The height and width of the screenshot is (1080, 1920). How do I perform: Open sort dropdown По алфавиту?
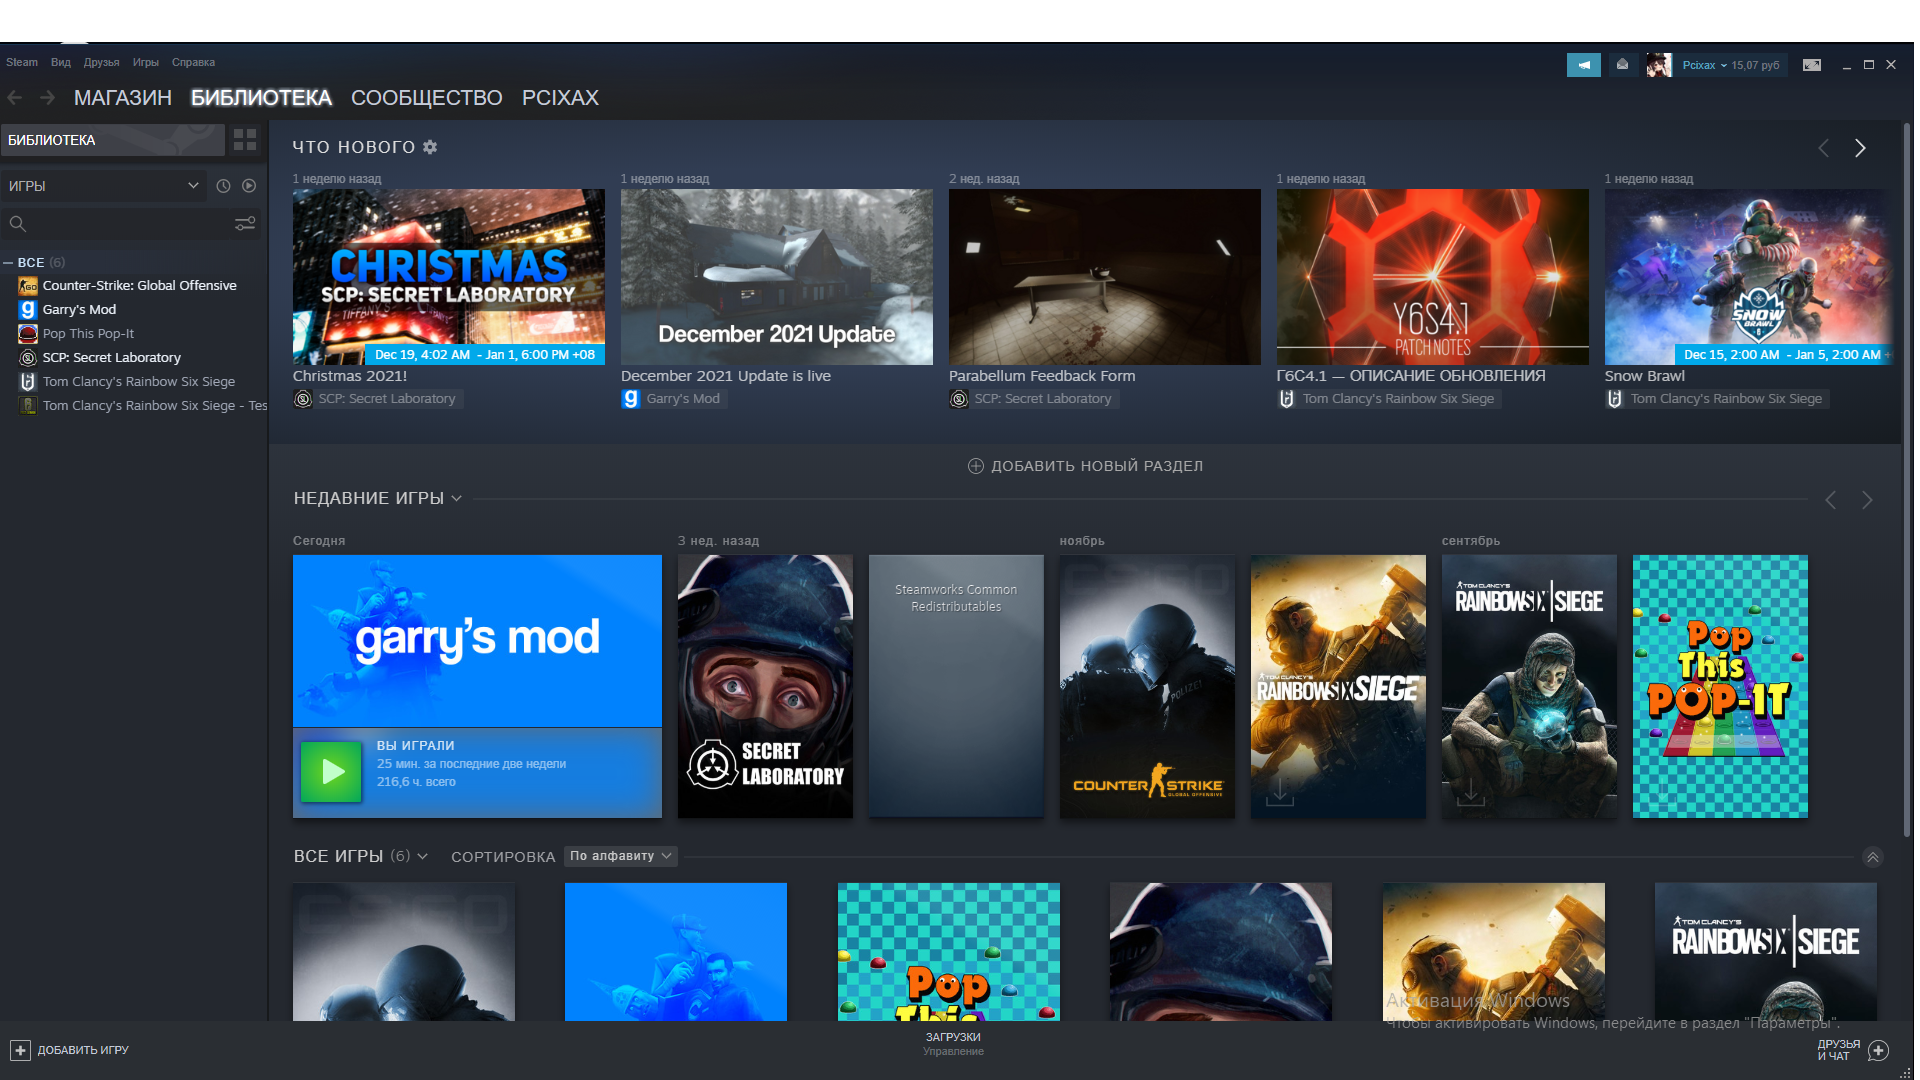pyautogui.click(x=621, y=856)
